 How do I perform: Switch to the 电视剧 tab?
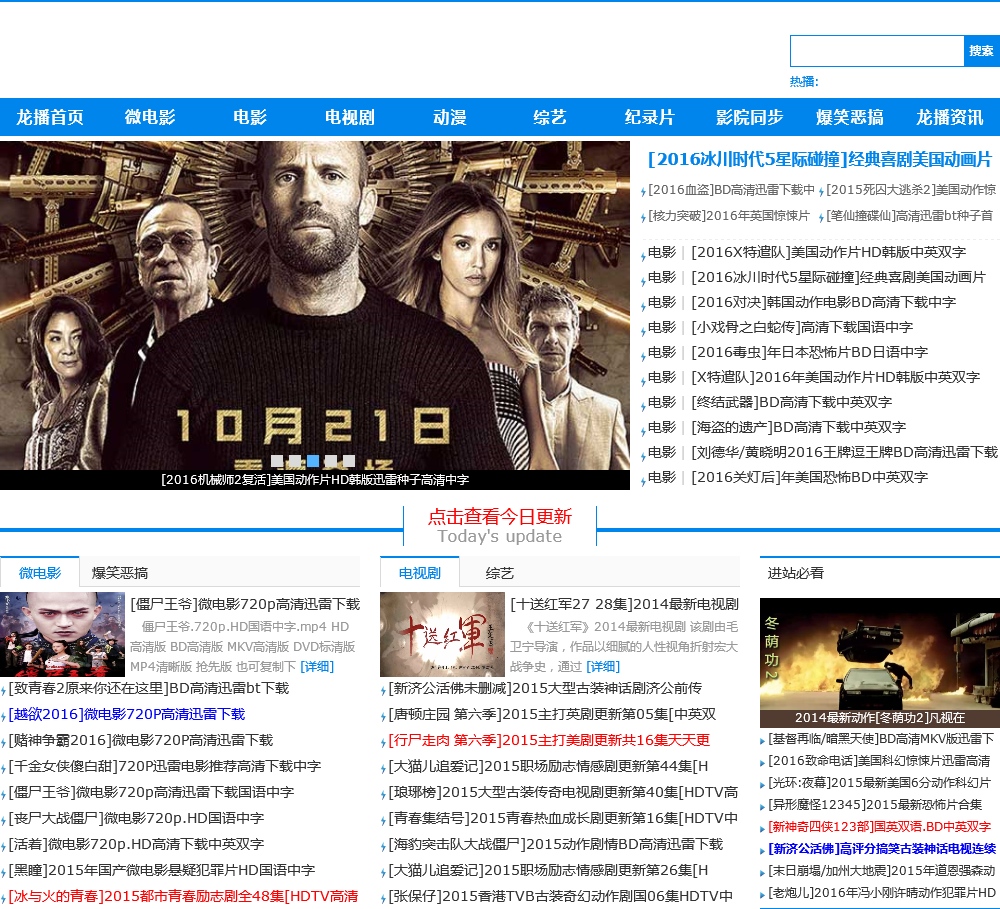coord(419,573)
